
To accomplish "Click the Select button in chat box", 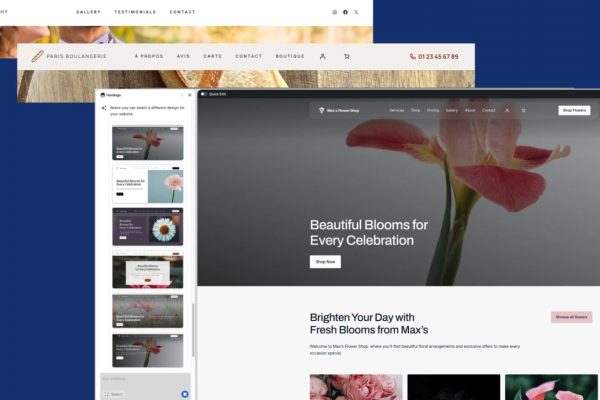I will click(x=114, y=394).
